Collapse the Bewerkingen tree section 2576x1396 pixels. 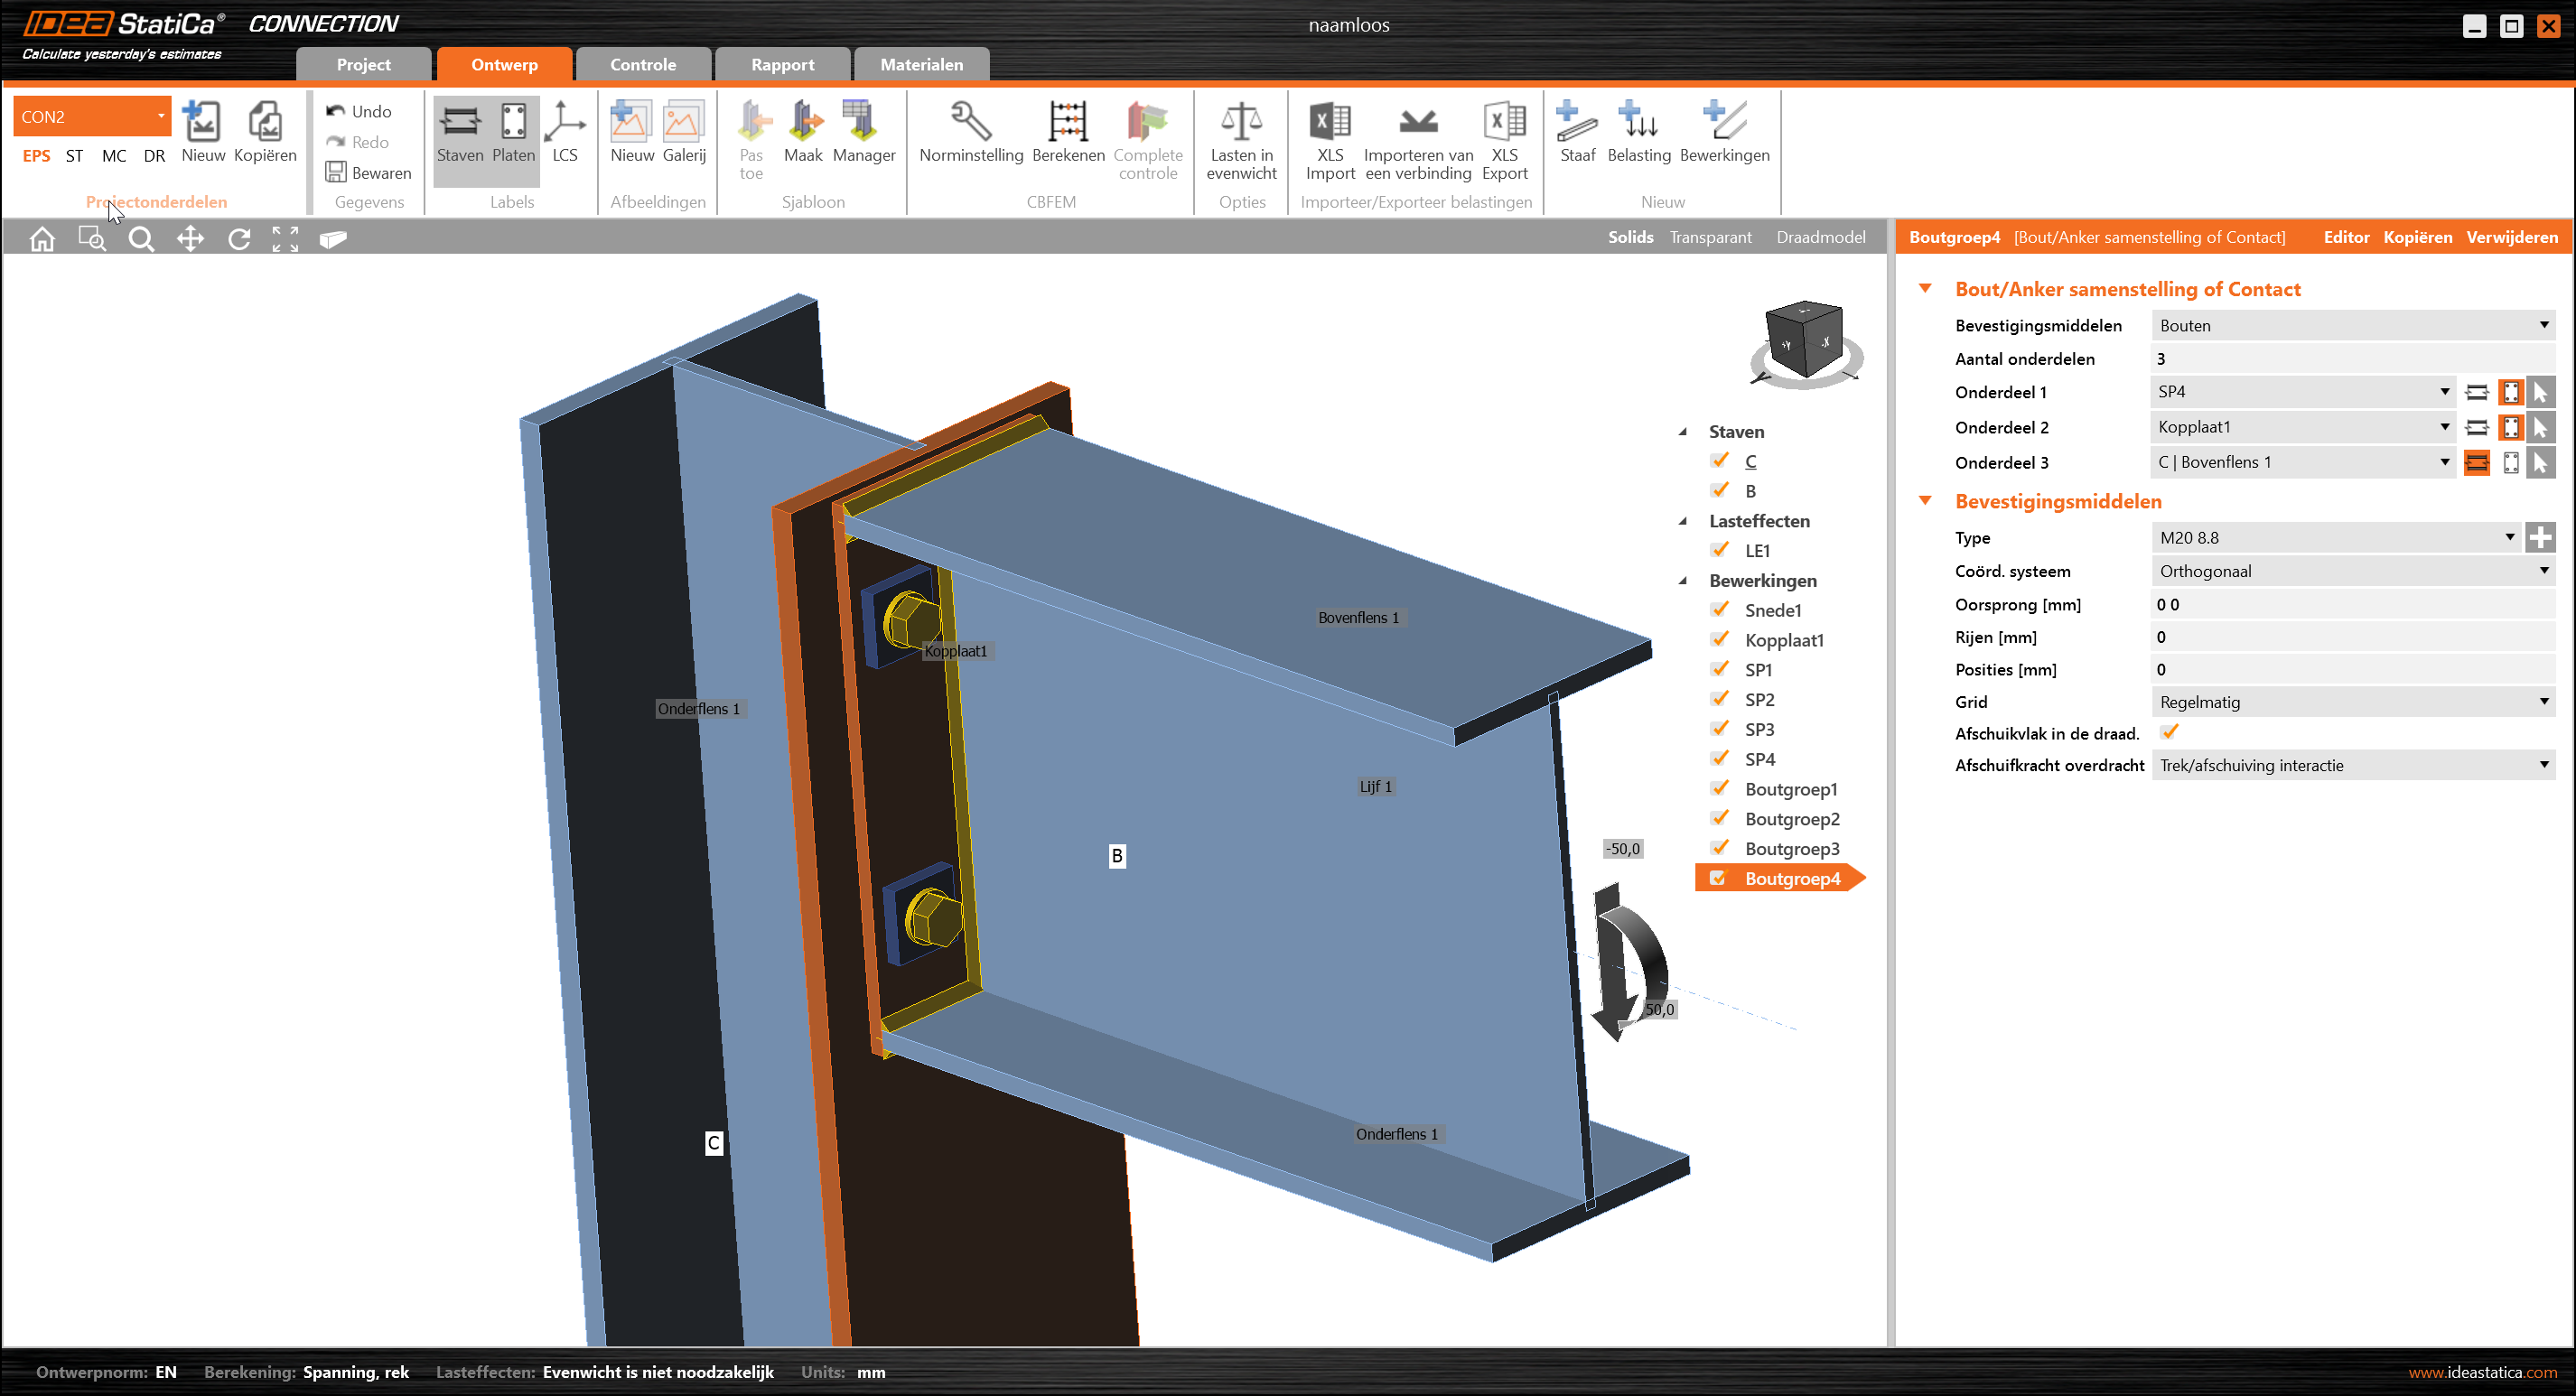pos(1683,581)
